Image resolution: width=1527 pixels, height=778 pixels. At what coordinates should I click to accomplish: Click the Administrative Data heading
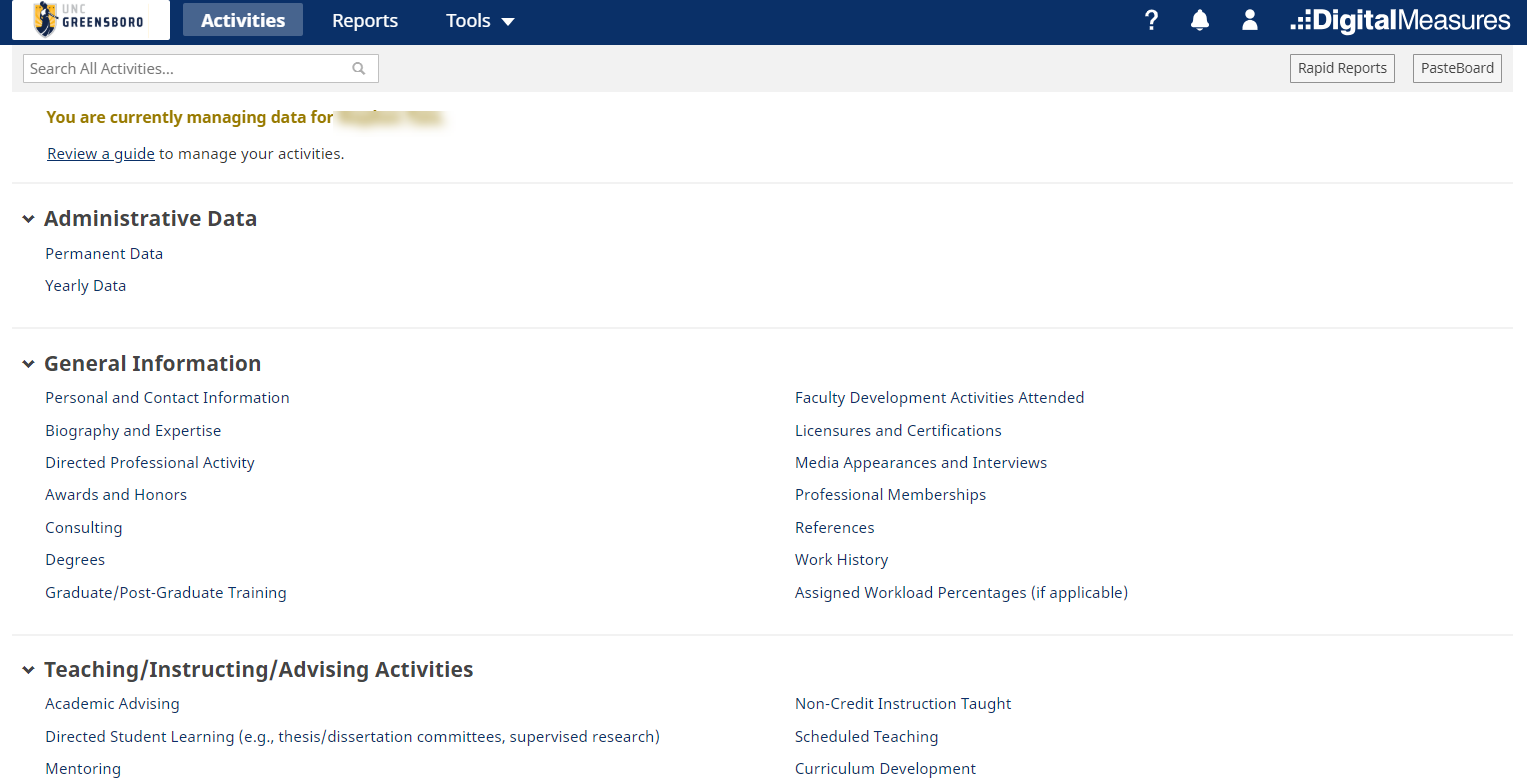tap(150, 219)
